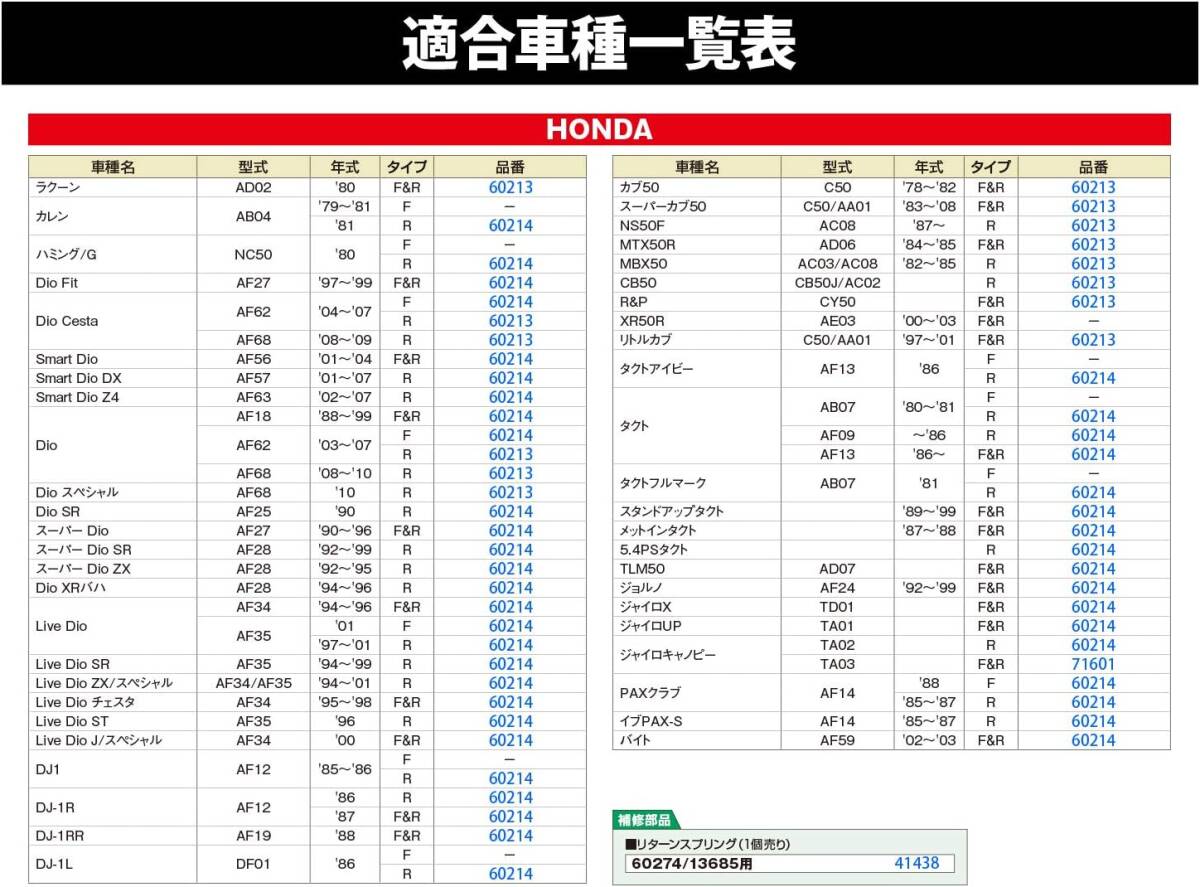
Task: Click the 'イブPAX-S' model name
Action: [651, 721]
